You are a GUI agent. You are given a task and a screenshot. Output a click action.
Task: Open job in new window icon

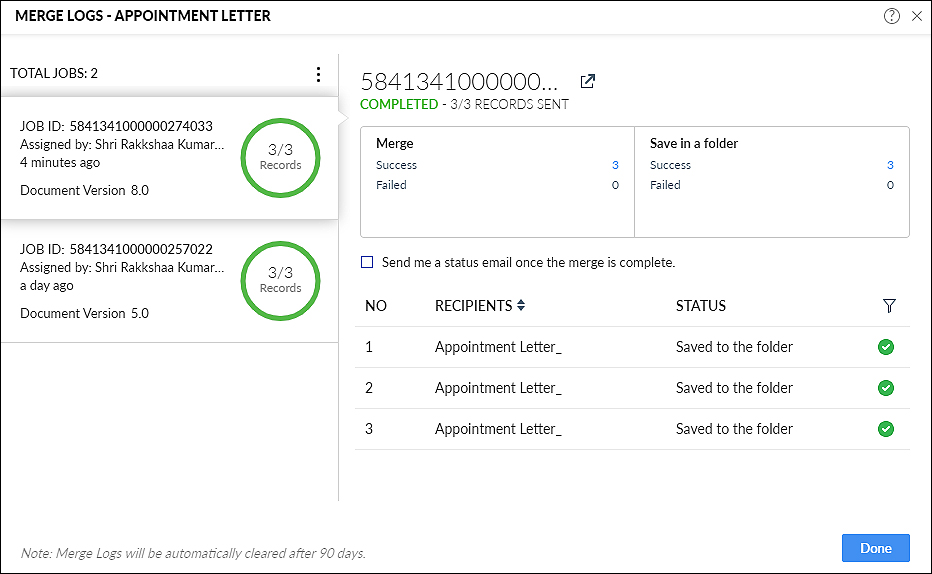tap(588, 81)
